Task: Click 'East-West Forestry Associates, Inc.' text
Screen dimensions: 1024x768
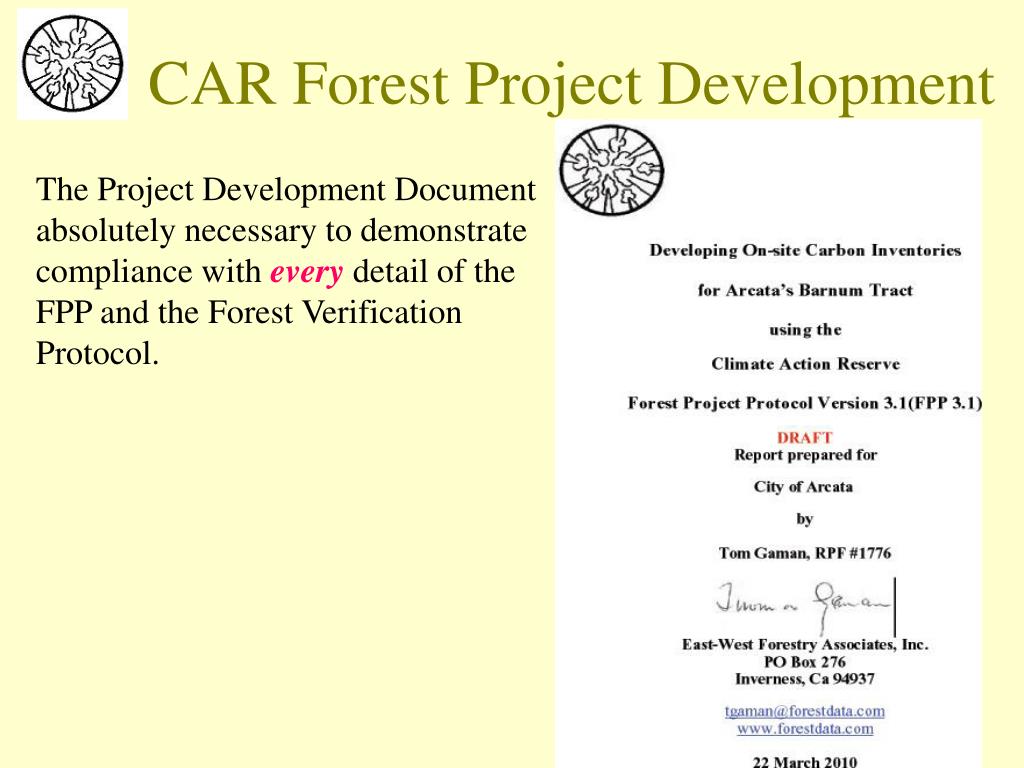Action: [x=805, y=645]
